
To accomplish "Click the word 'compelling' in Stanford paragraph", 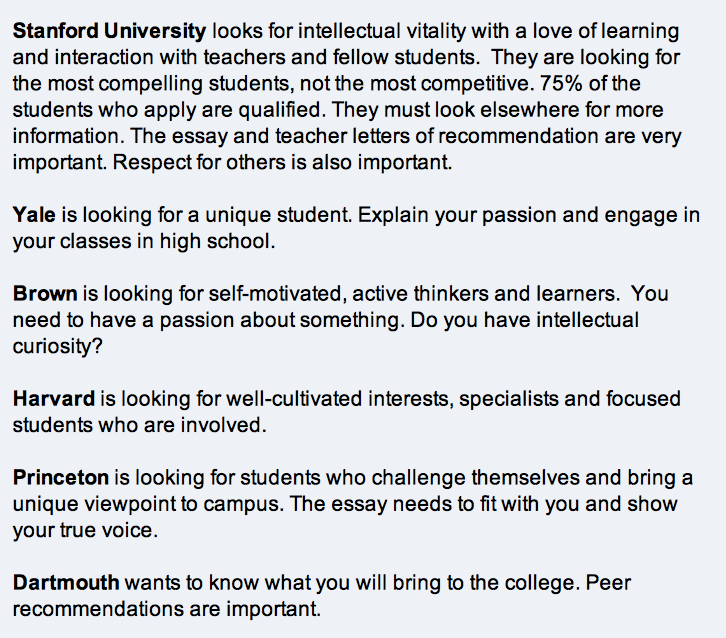I will pos(150,84).
